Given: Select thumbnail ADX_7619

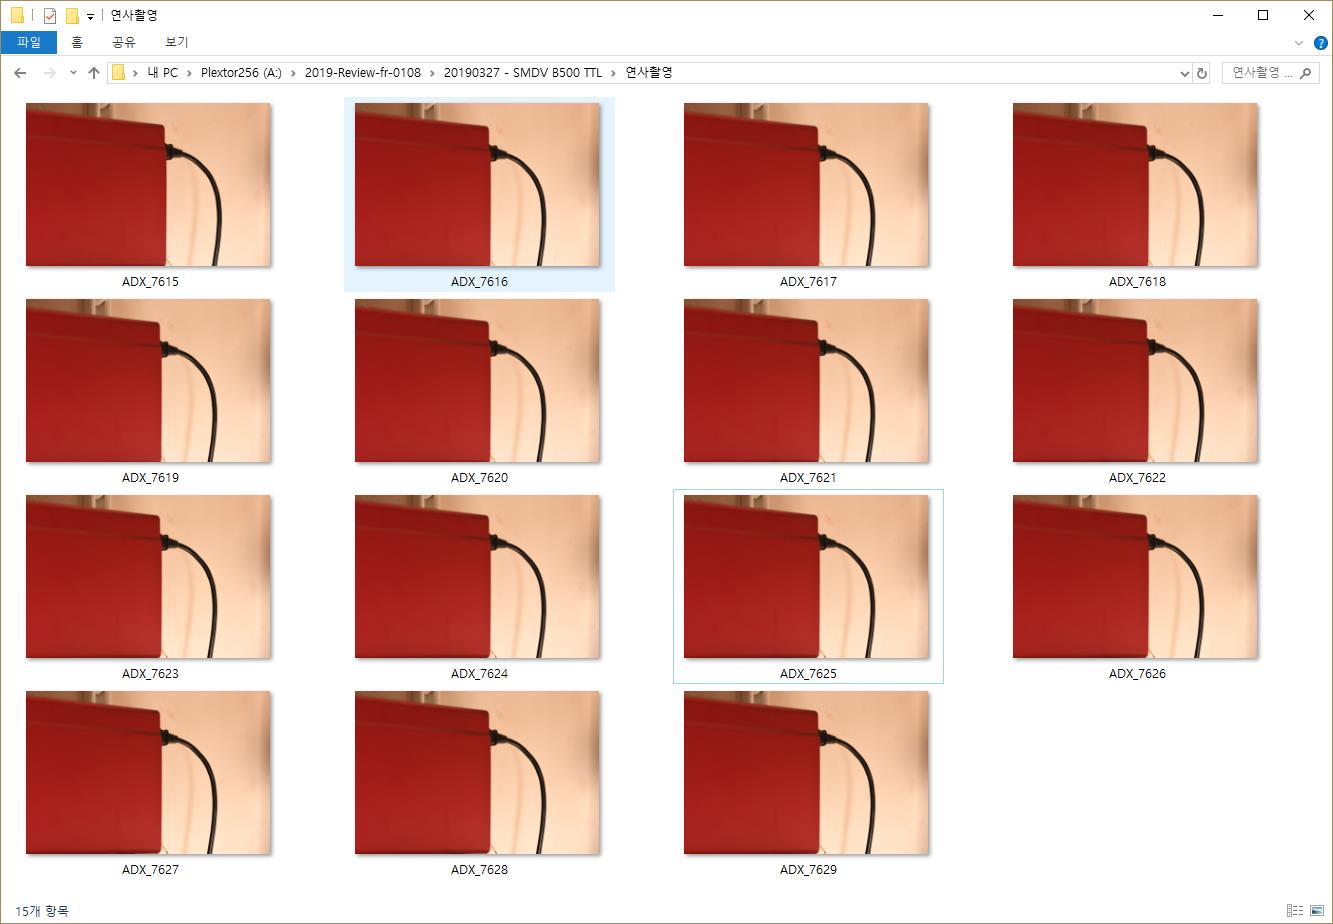Looking at the screenshot, I should pos(148,381).
